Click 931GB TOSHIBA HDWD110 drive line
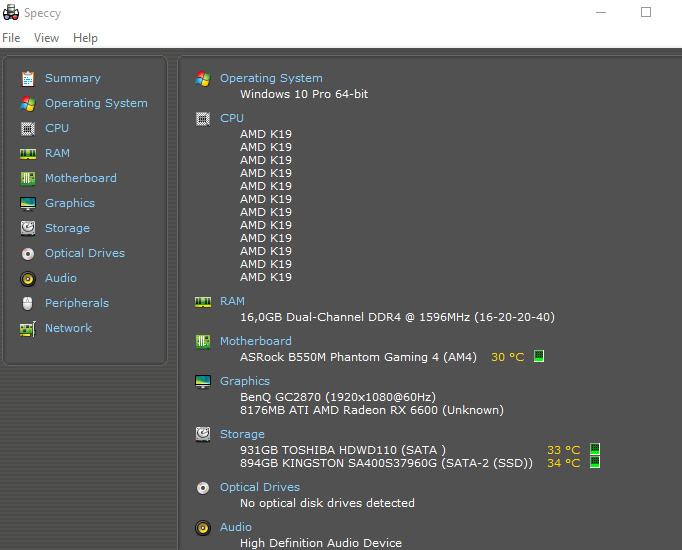Screen dimensions: 682x550 (343, 450)
